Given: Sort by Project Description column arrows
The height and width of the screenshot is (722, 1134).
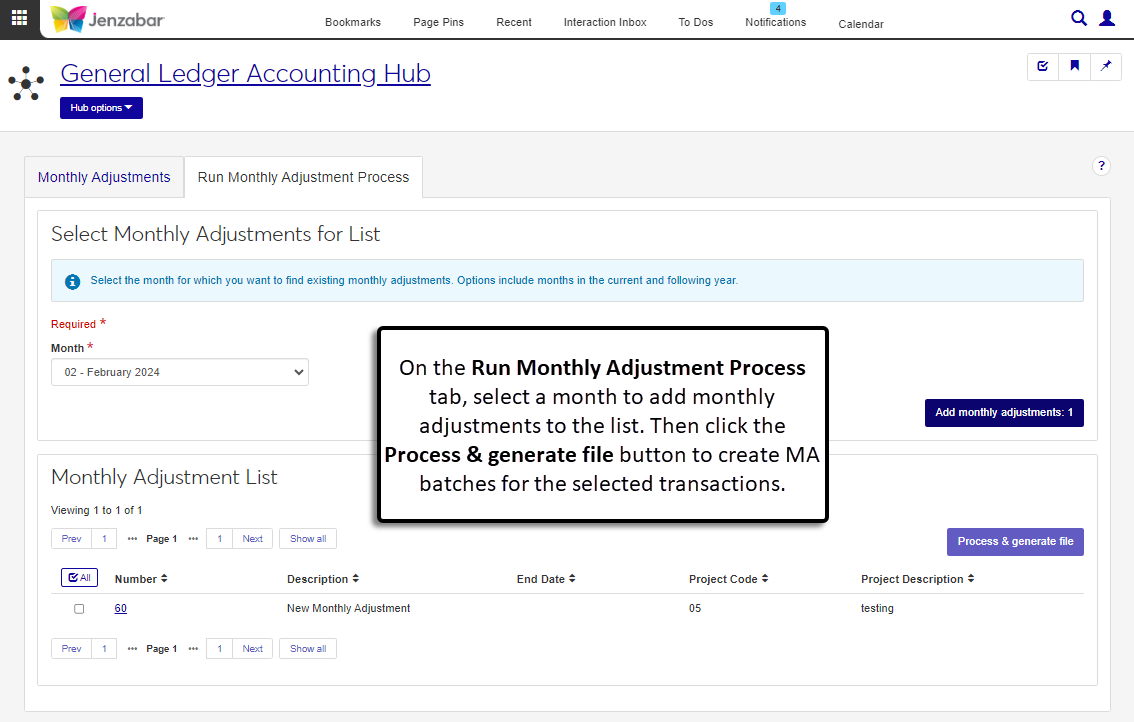Looking at the screenshot, I should tap(971, 579).
